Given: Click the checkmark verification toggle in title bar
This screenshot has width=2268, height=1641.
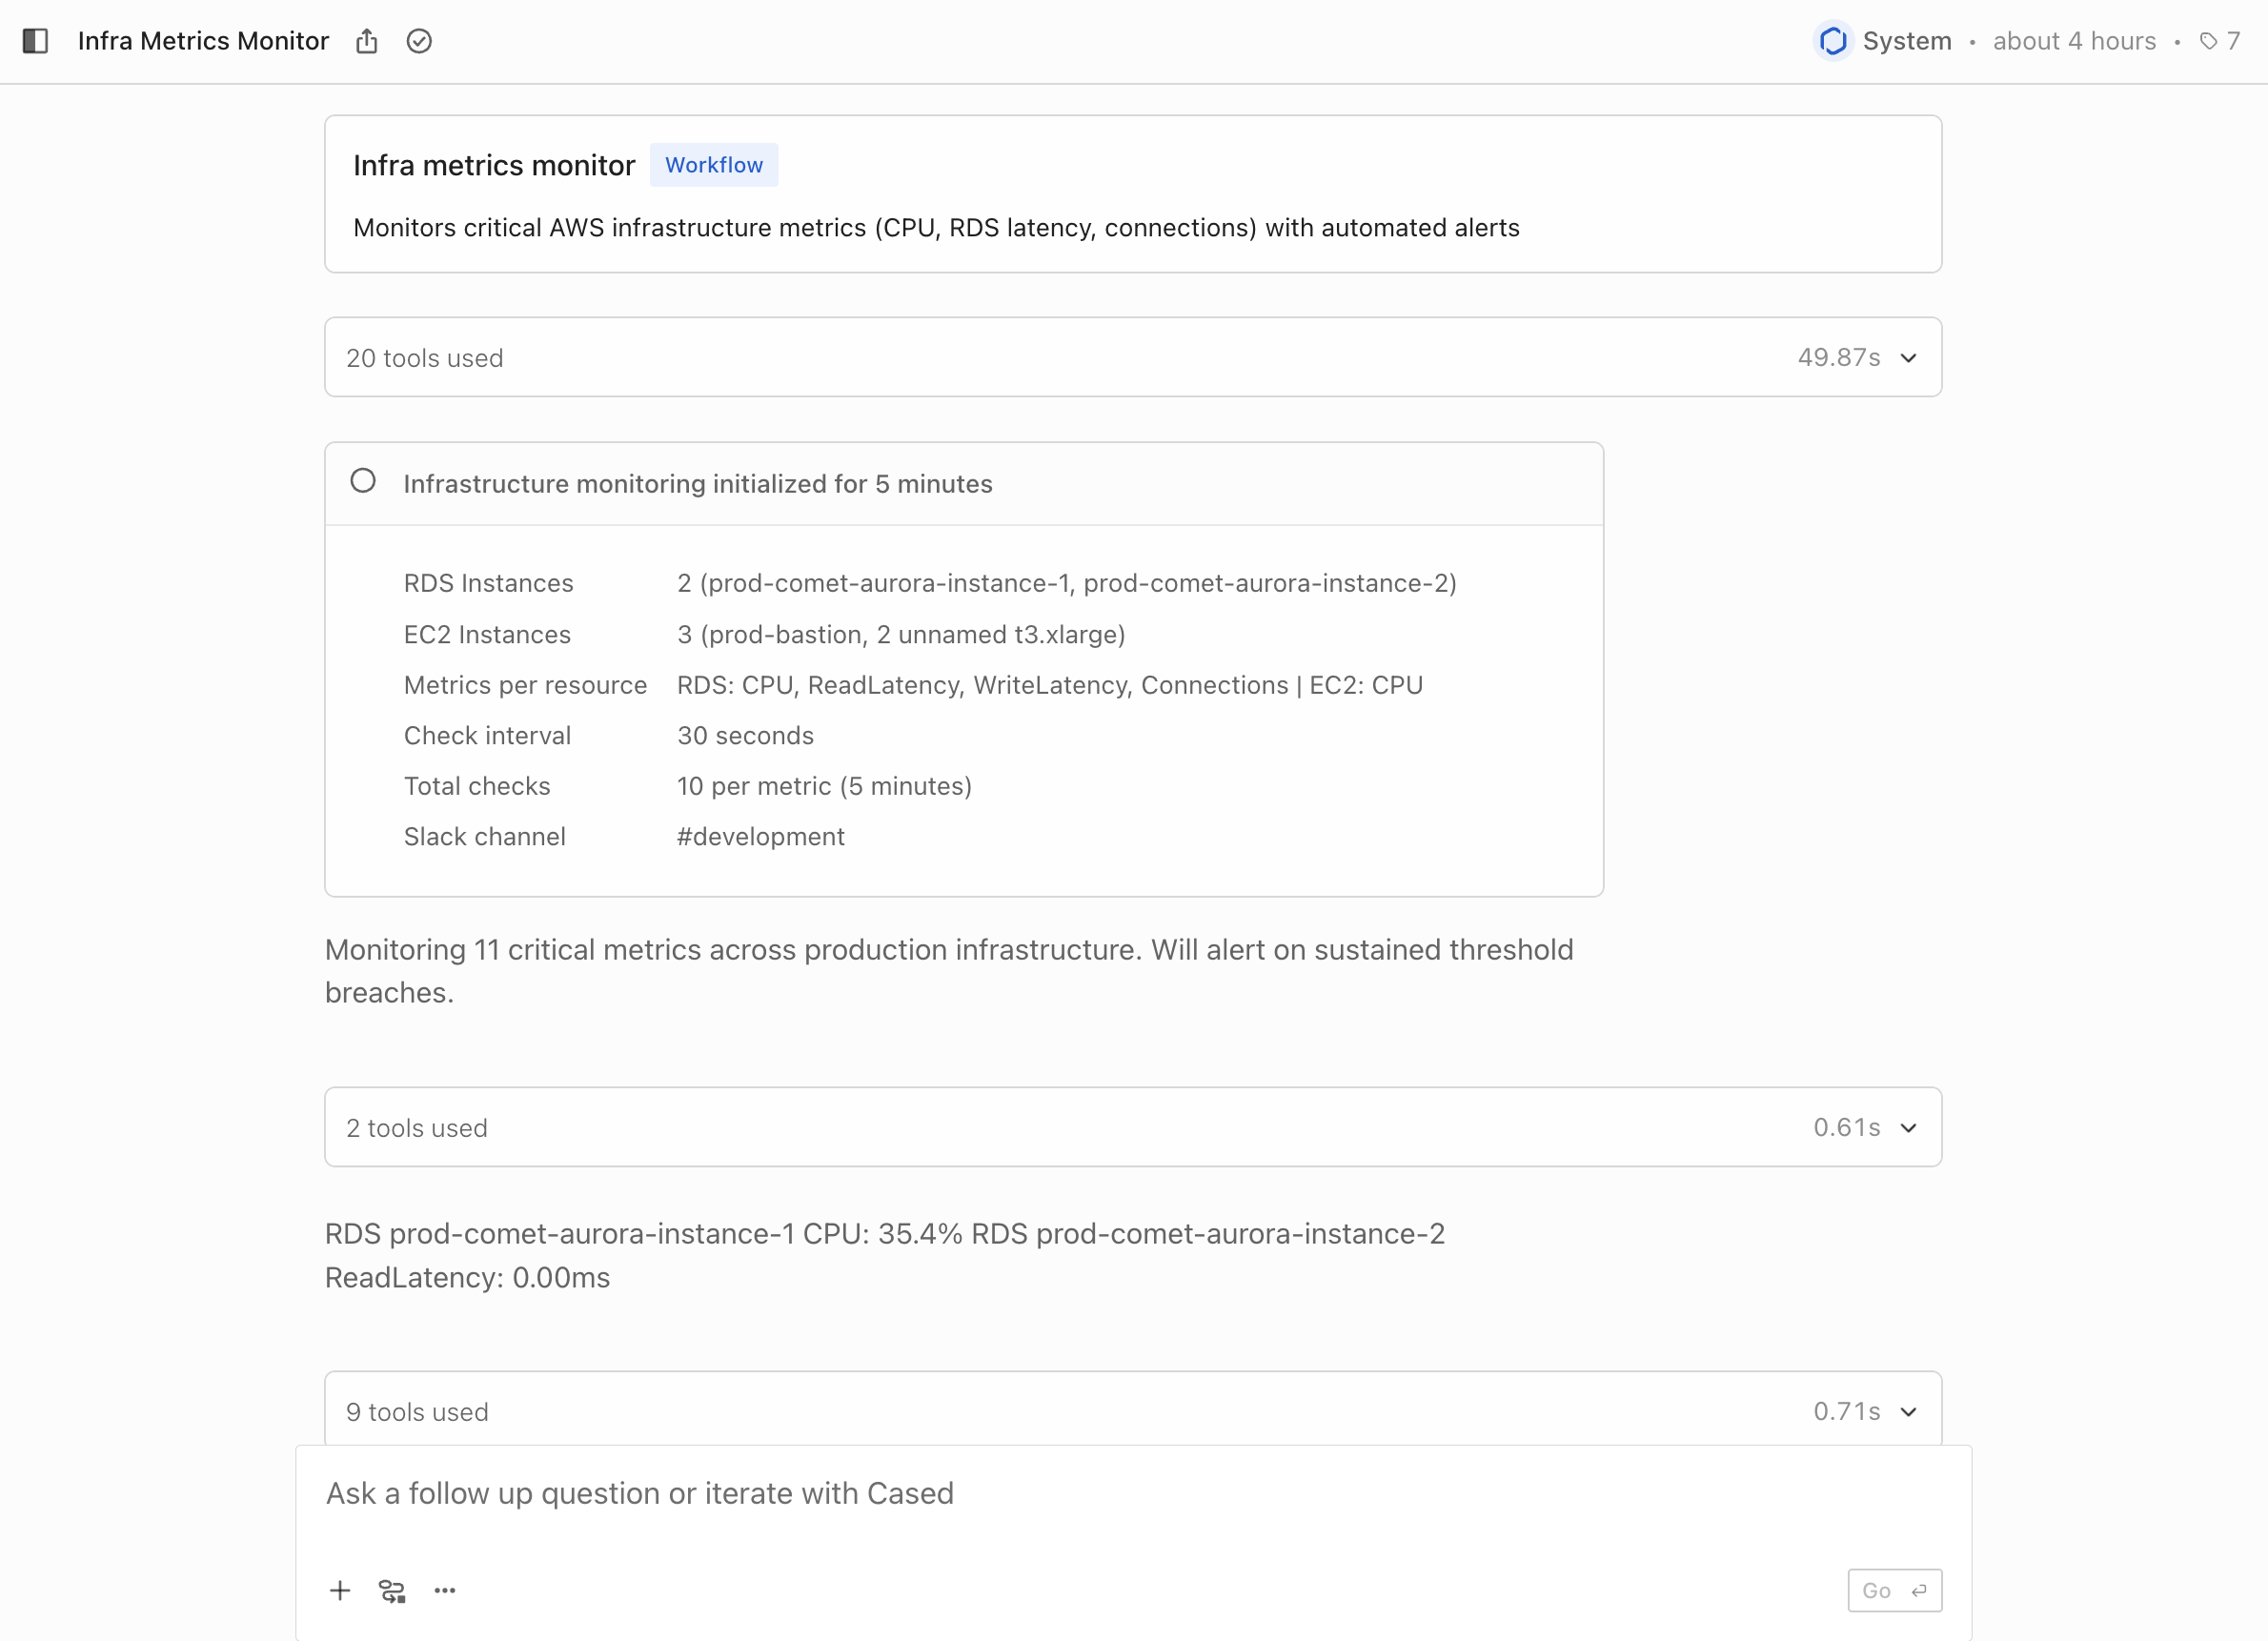Looking at the screenshot, I should [419, 41].
